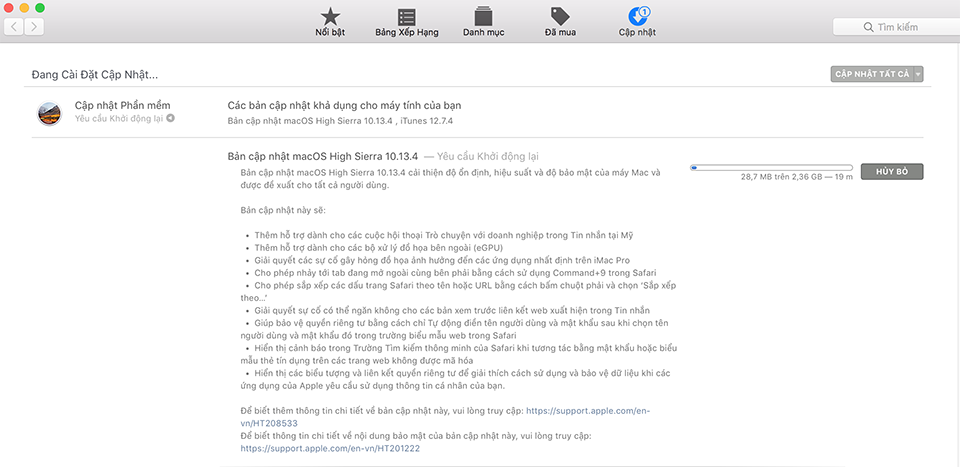Open Bảng Xếp Hạng top charts icon

407,17
